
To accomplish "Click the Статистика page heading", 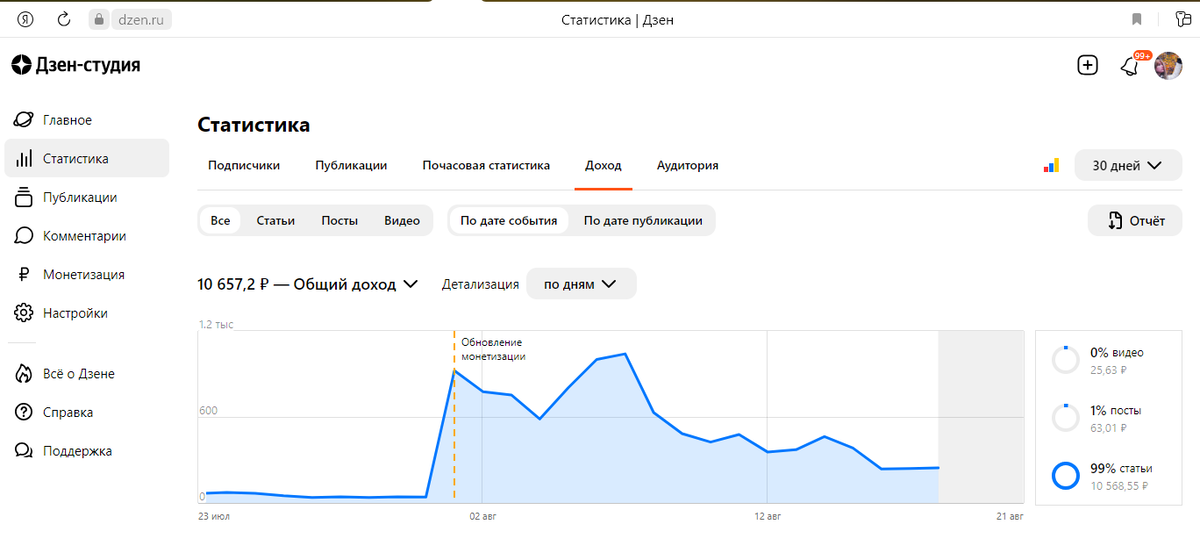I will [254, 125].
